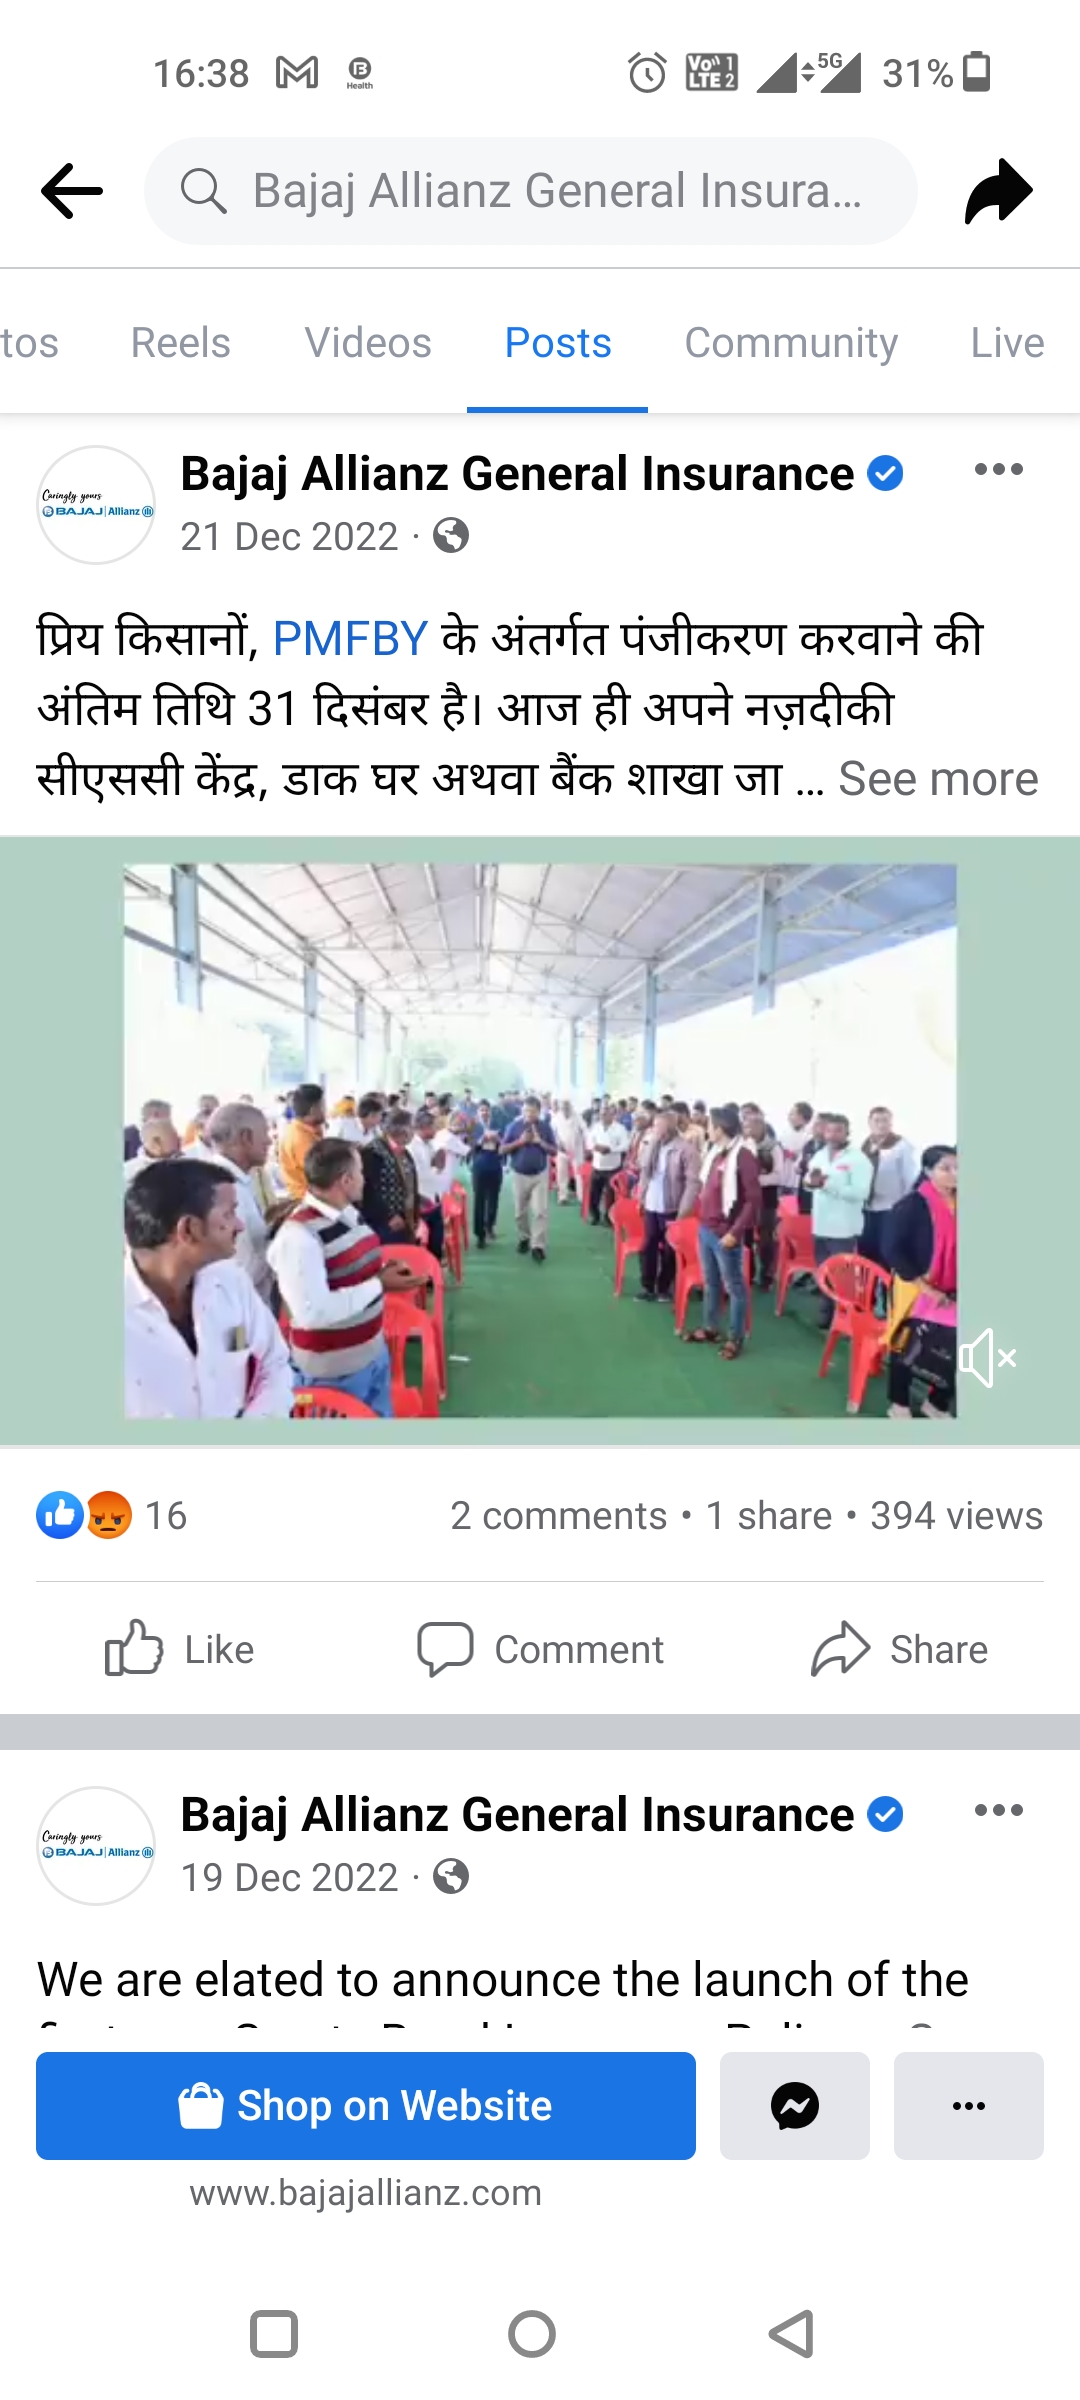This screenshot has width=1080, height=2400.
Task: Unmute the video with speaker icon
Action: click(x=988, y=1358)
